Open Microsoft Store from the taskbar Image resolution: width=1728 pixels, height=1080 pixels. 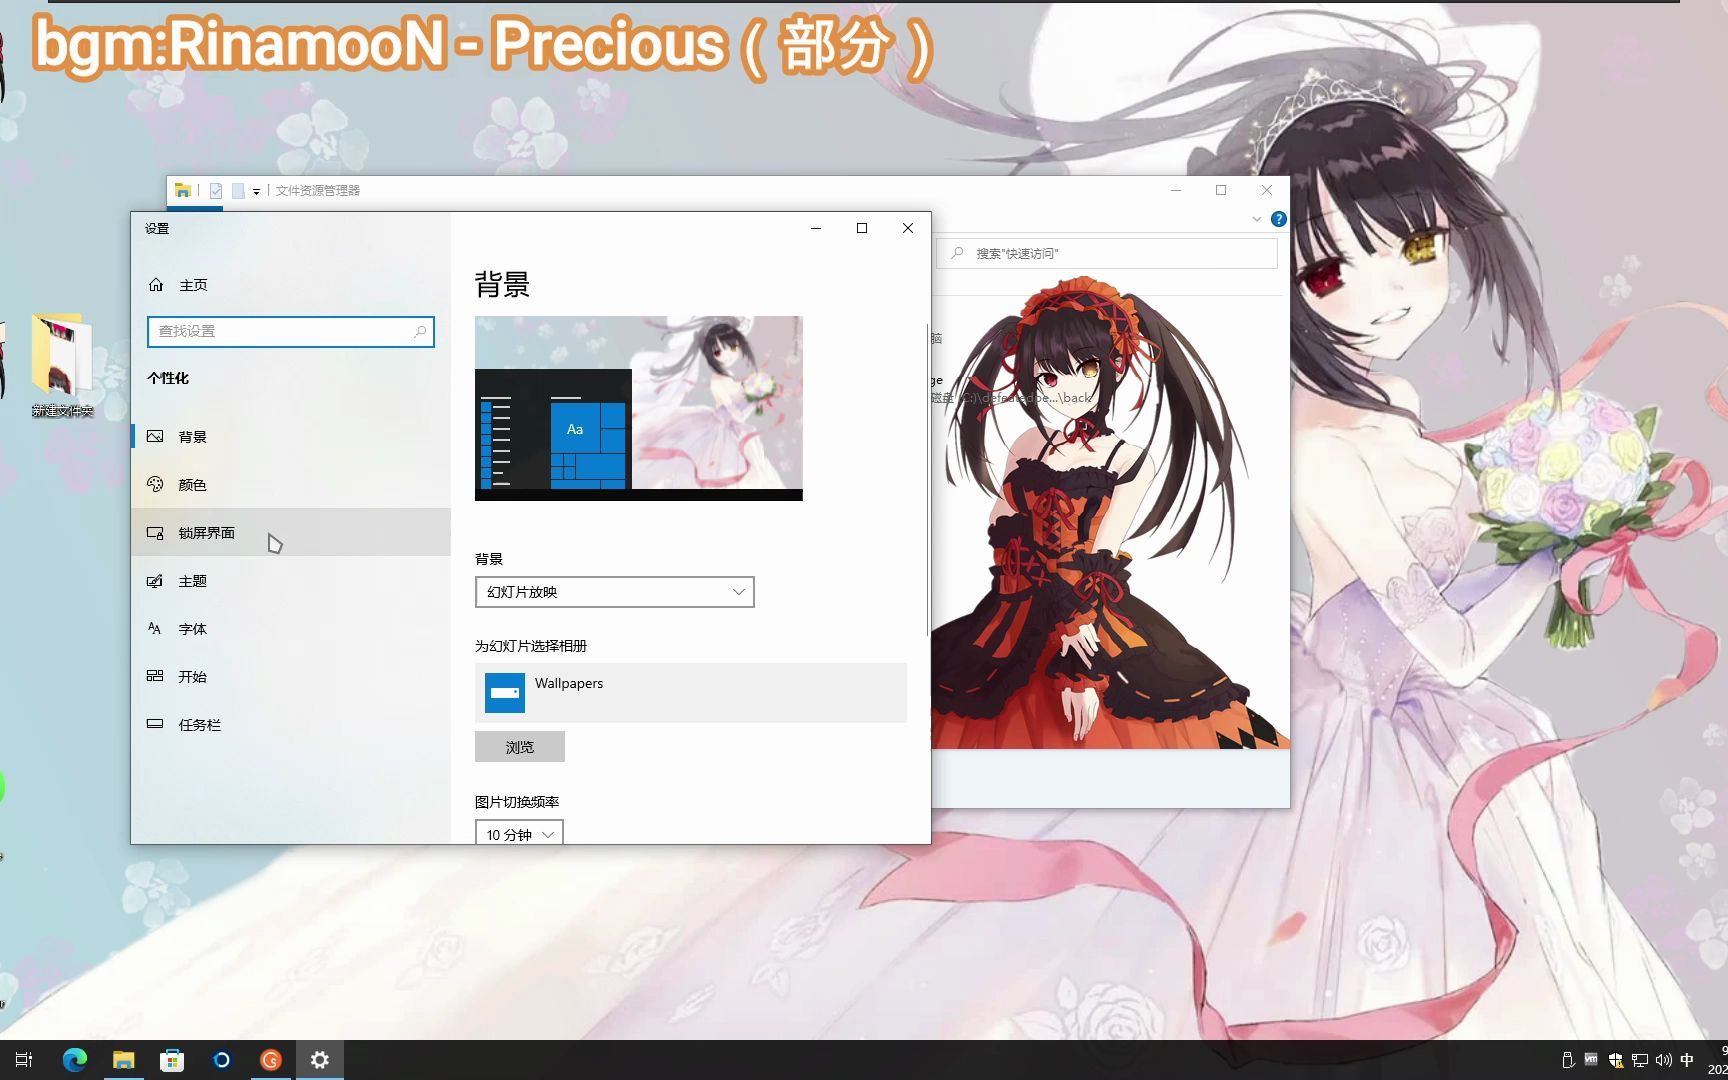click(x=172, y=1060)
